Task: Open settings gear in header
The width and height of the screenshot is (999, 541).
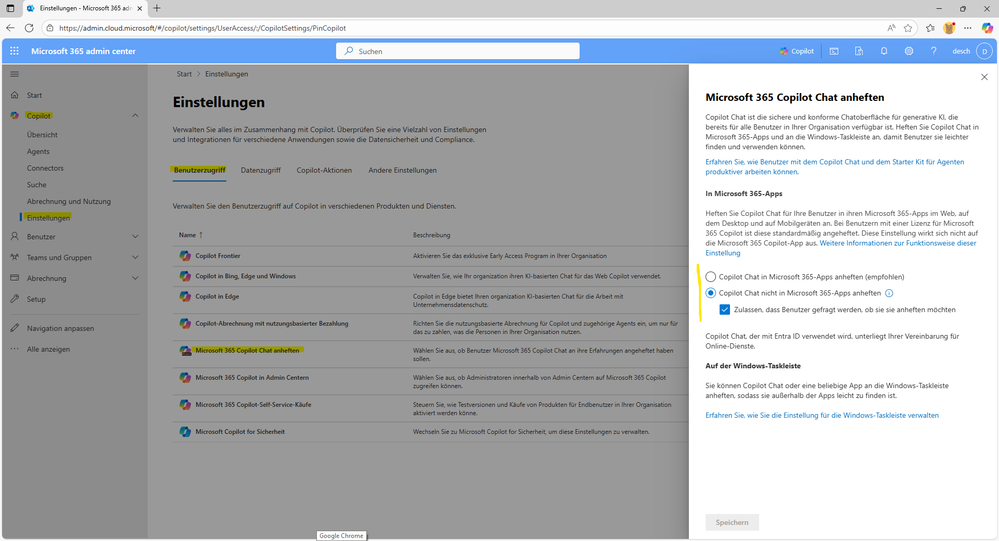Action: [x=909, y=51]
